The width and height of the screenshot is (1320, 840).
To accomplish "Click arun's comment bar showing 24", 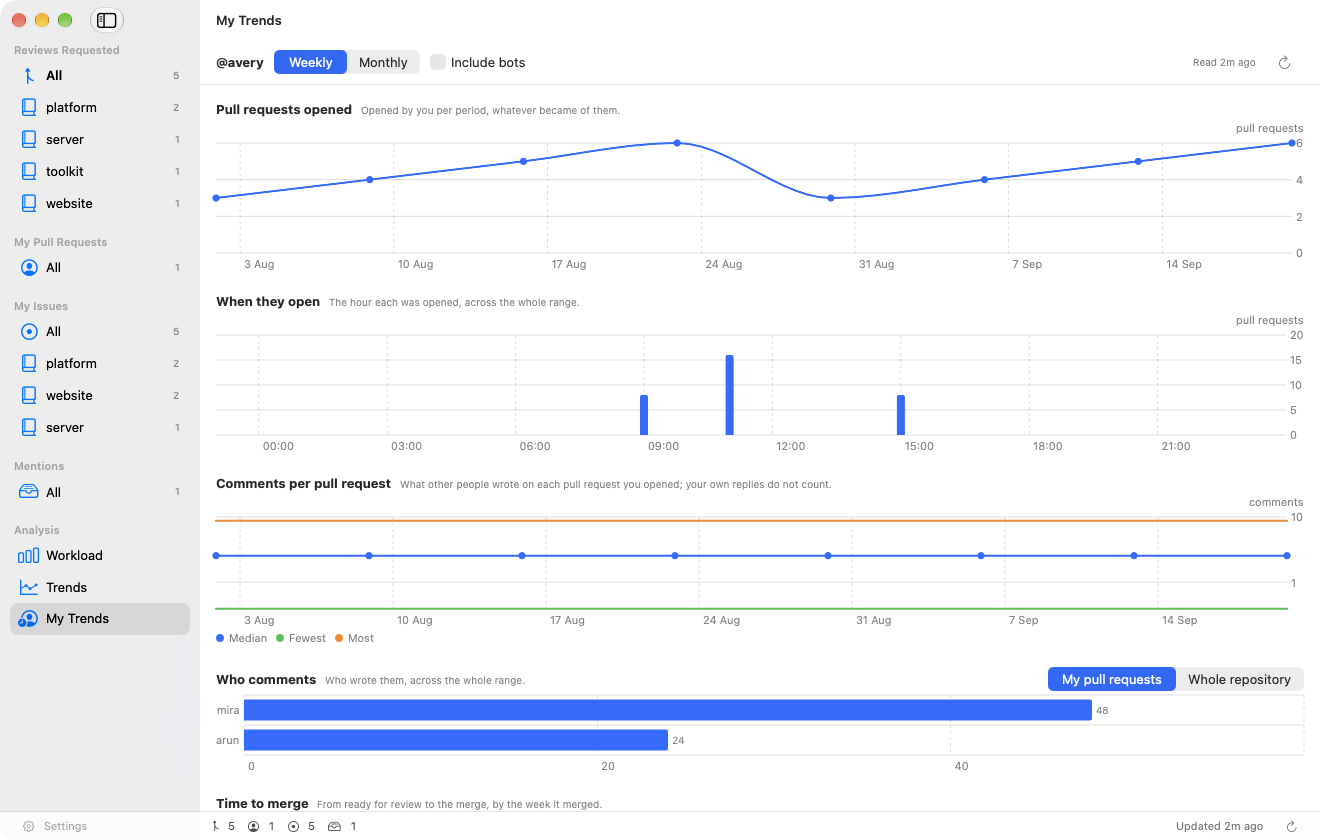I will click(456, 740).
